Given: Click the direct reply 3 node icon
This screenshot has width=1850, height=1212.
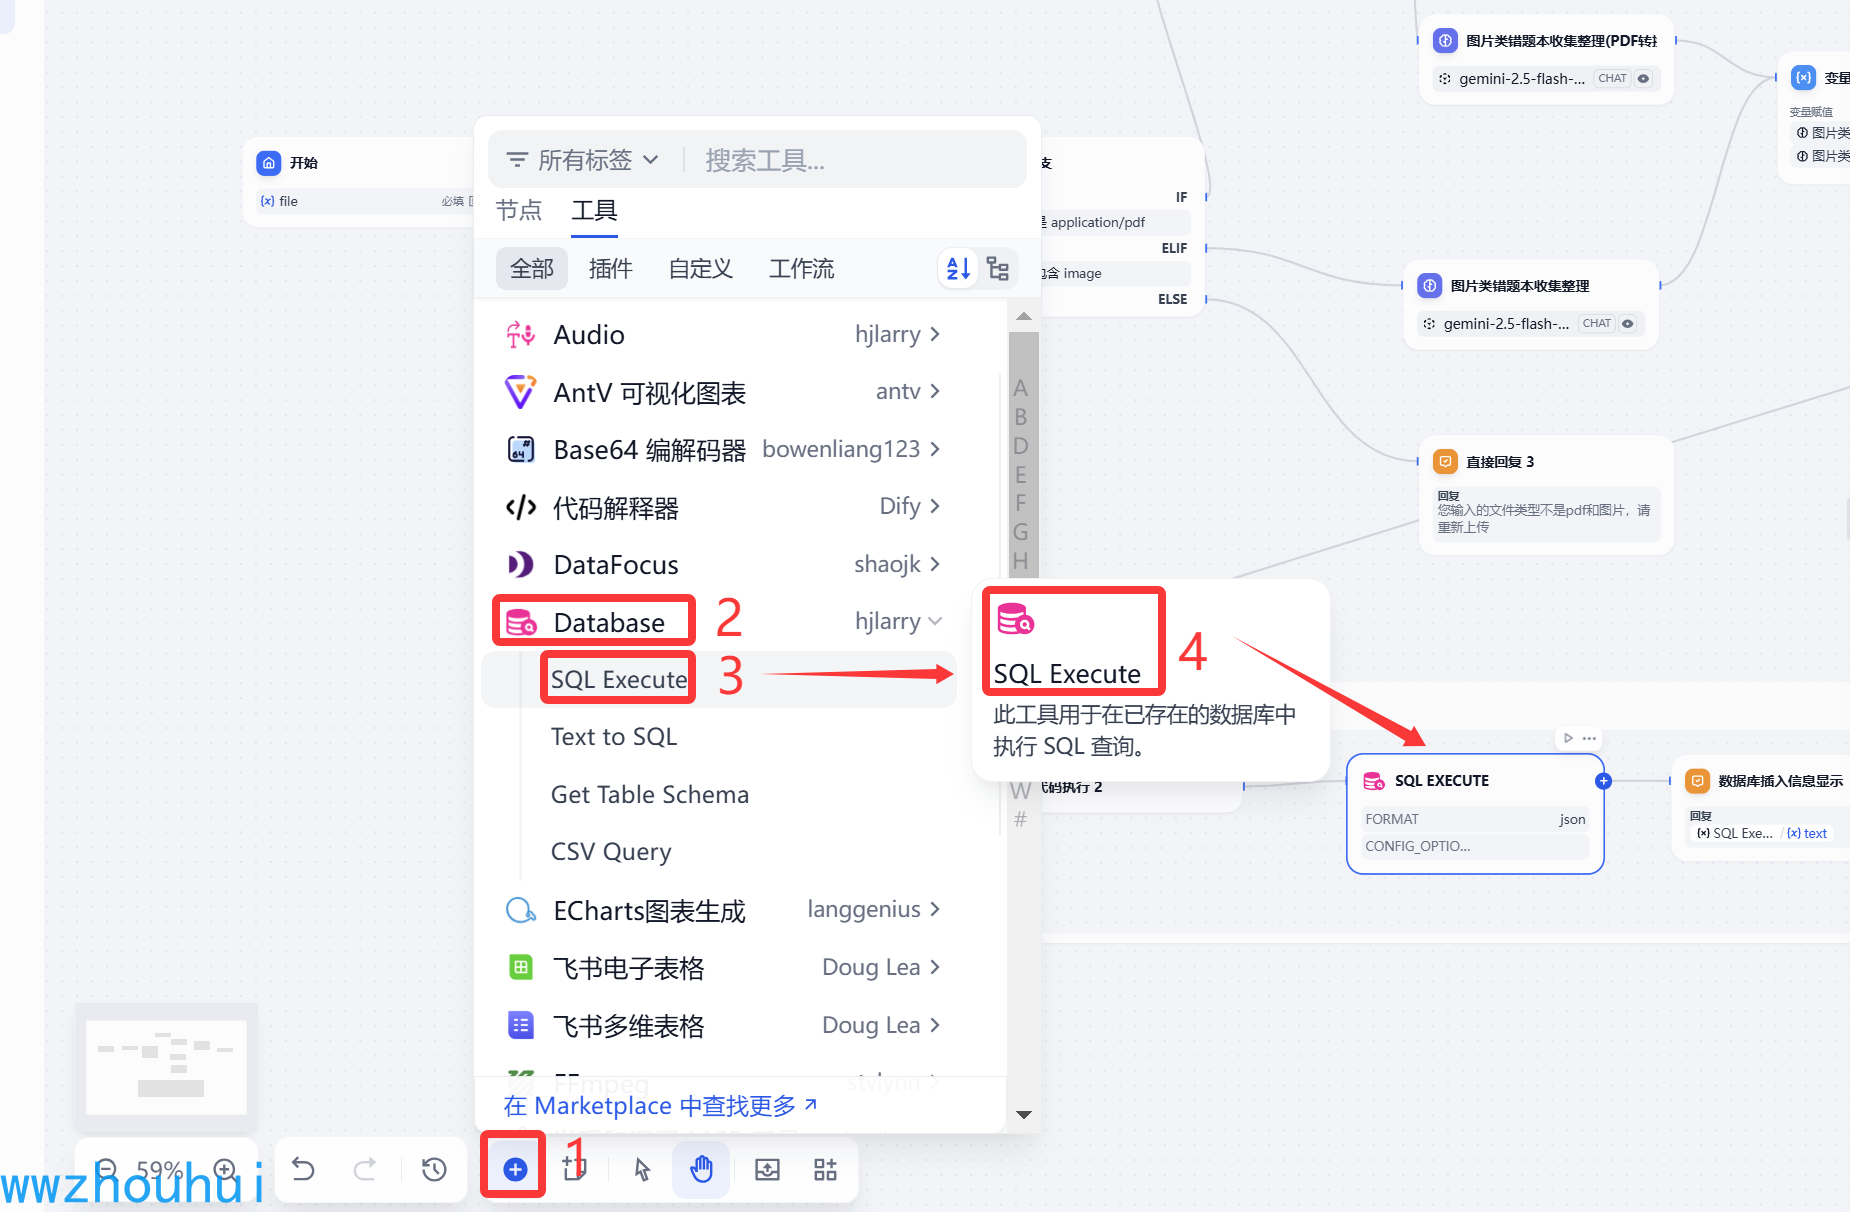Looking at the screenshot, I should (1445, 461).
